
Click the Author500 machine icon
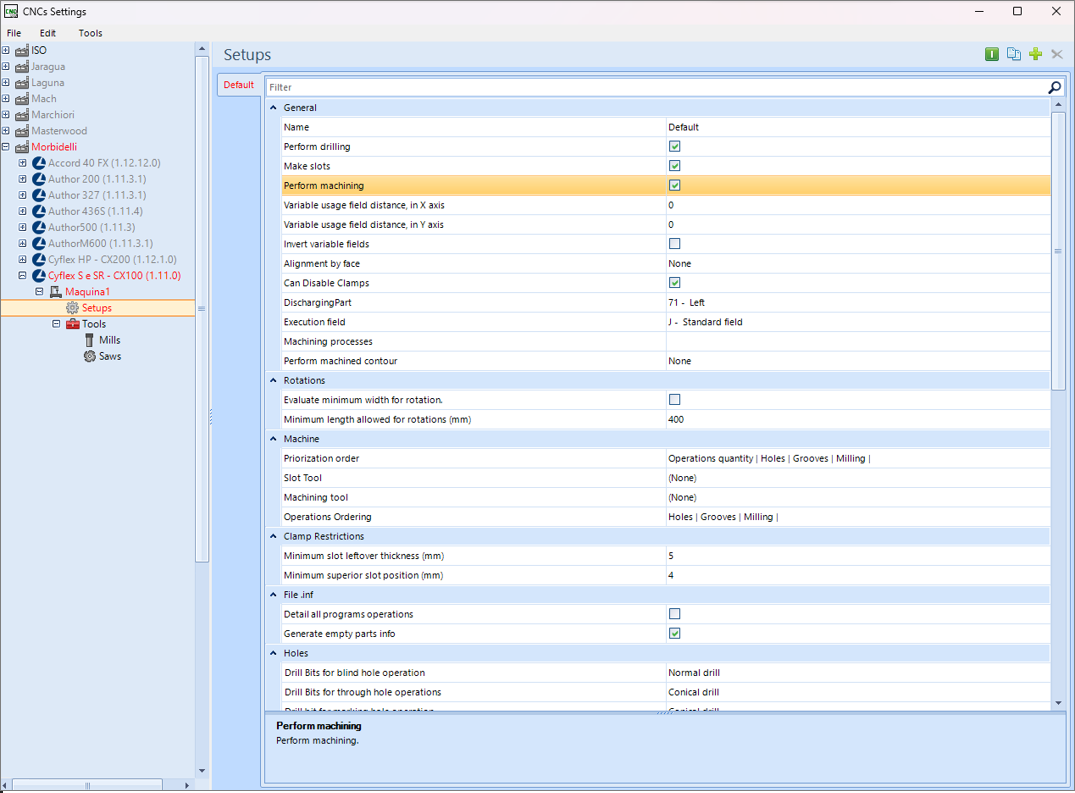(39, 228)
